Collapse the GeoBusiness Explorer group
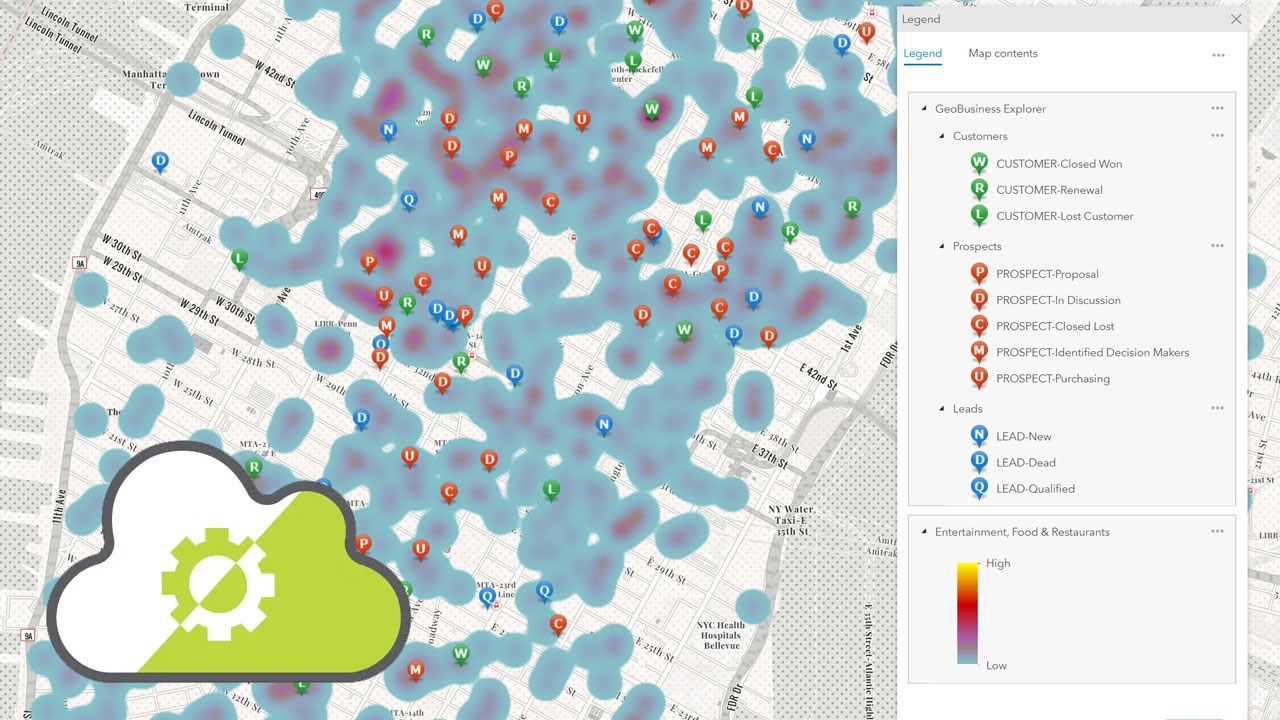 (x=924, y=108)
